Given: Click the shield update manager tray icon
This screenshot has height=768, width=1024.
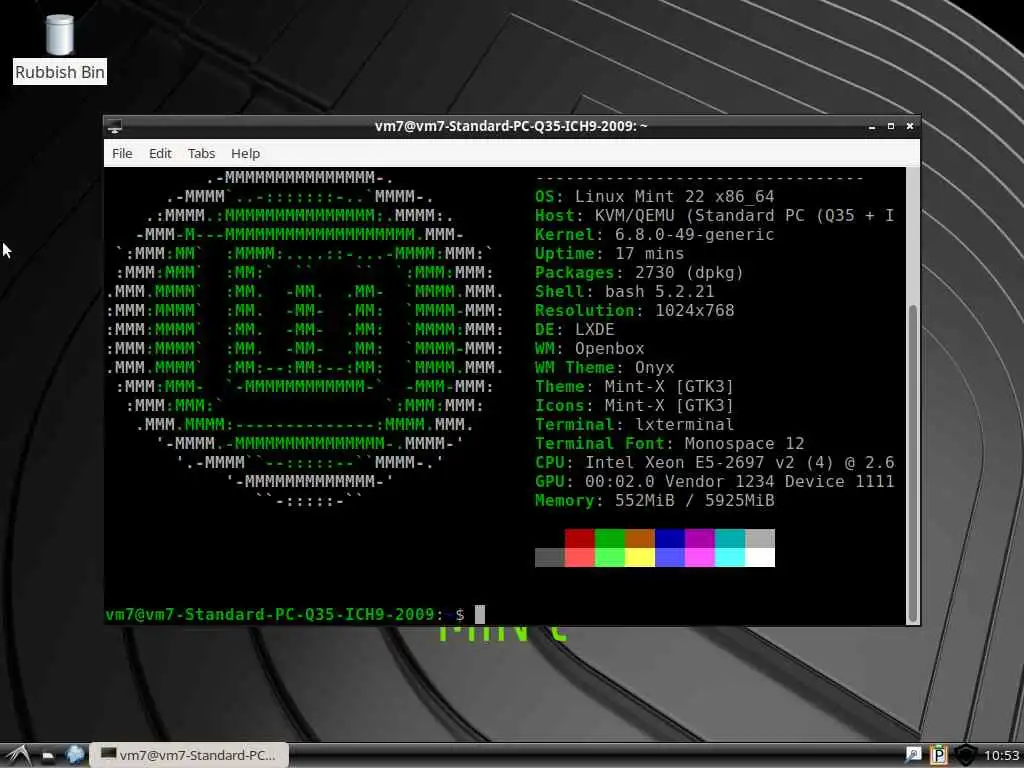Looking at the screenshot, I should click(965, 756).
